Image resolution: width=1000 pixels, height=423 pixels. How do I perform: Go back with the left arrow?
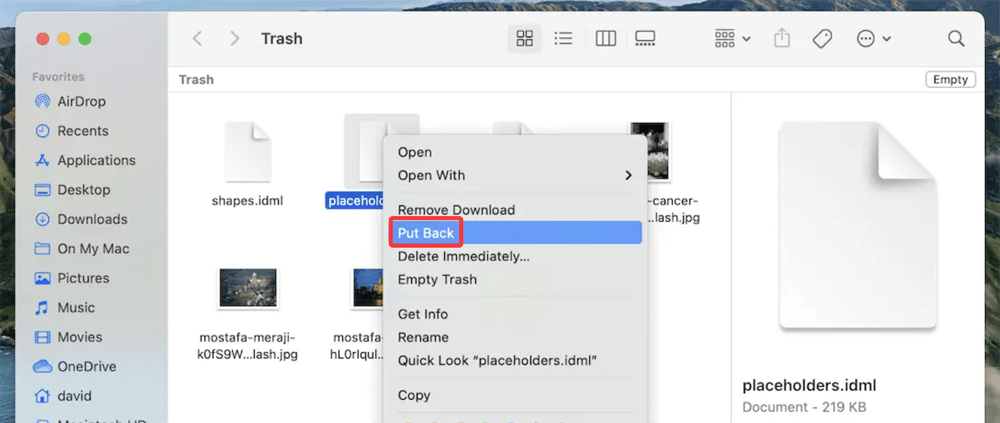pos(198,39)
